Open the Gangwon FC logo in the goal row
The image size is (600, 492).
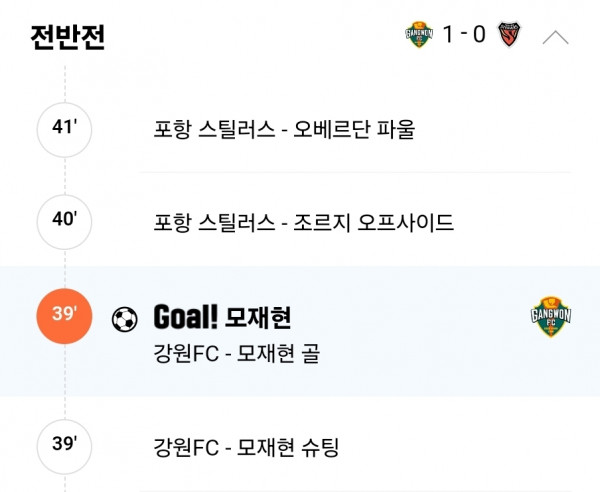click(x=551, y=317)
